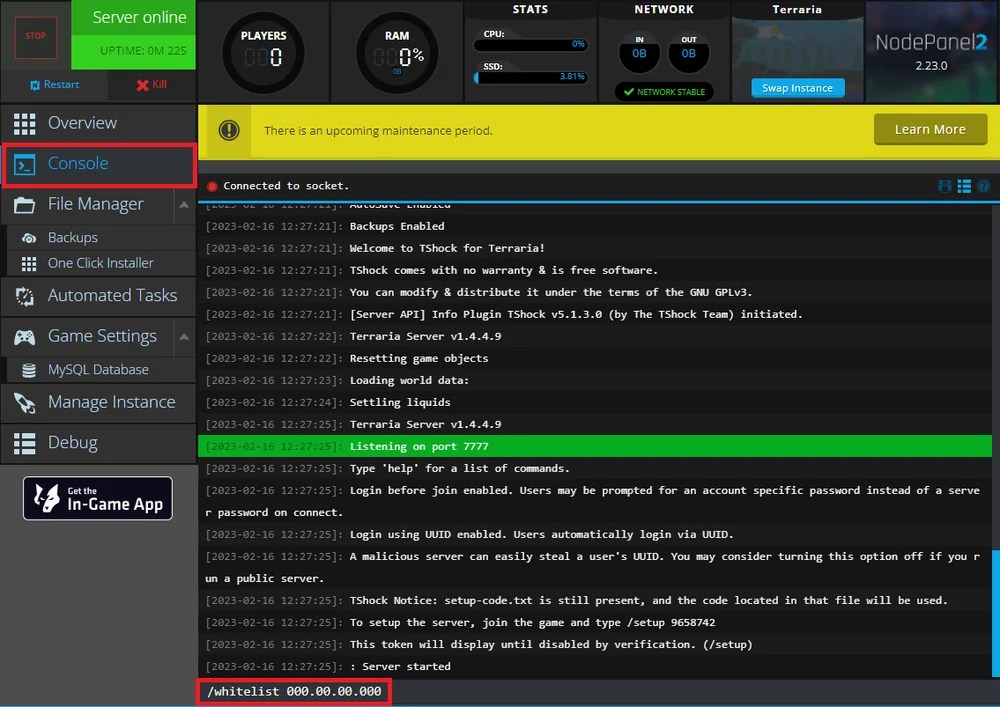Click the console pop-out icon left of list icon
The width and height of the screenshot is (1000, 707).
click(x=945, y=186)
